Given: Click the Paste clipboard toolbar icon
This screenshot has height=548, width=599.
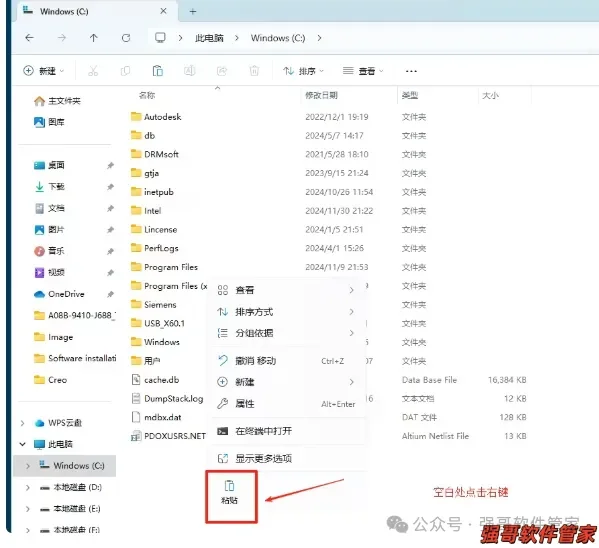Looking at the screenshot, I should 157,71.
